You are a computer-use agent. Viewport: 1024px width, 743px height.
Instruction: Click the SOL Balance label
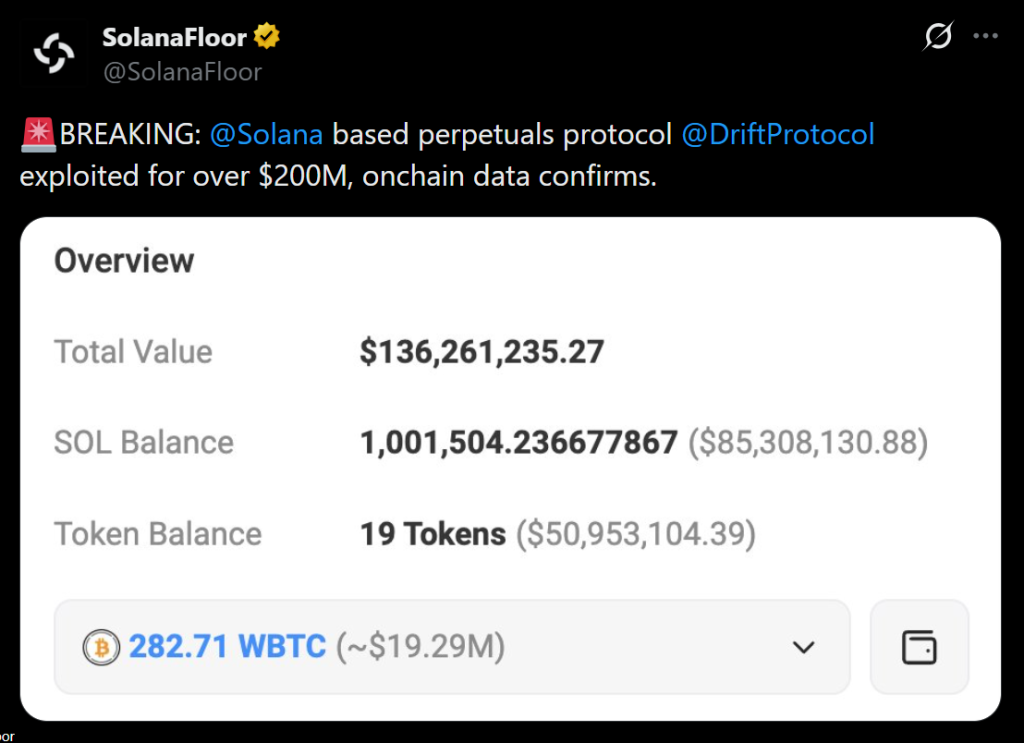[143, 443]
